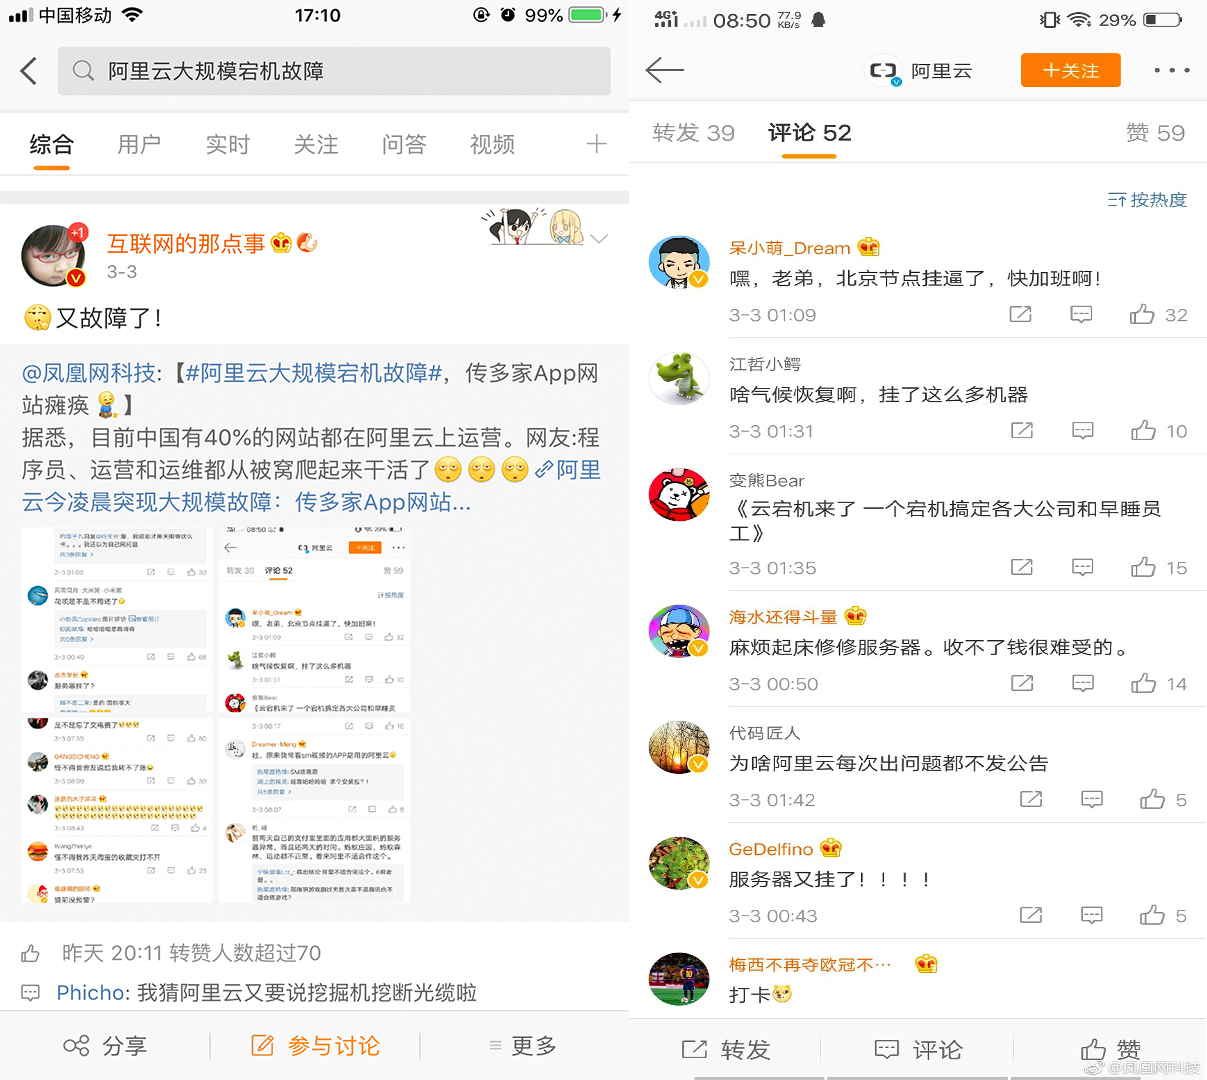This screenshot has height=1080, width=1207.
Task: Tap 参与讨论 button
Action: 315,1046
